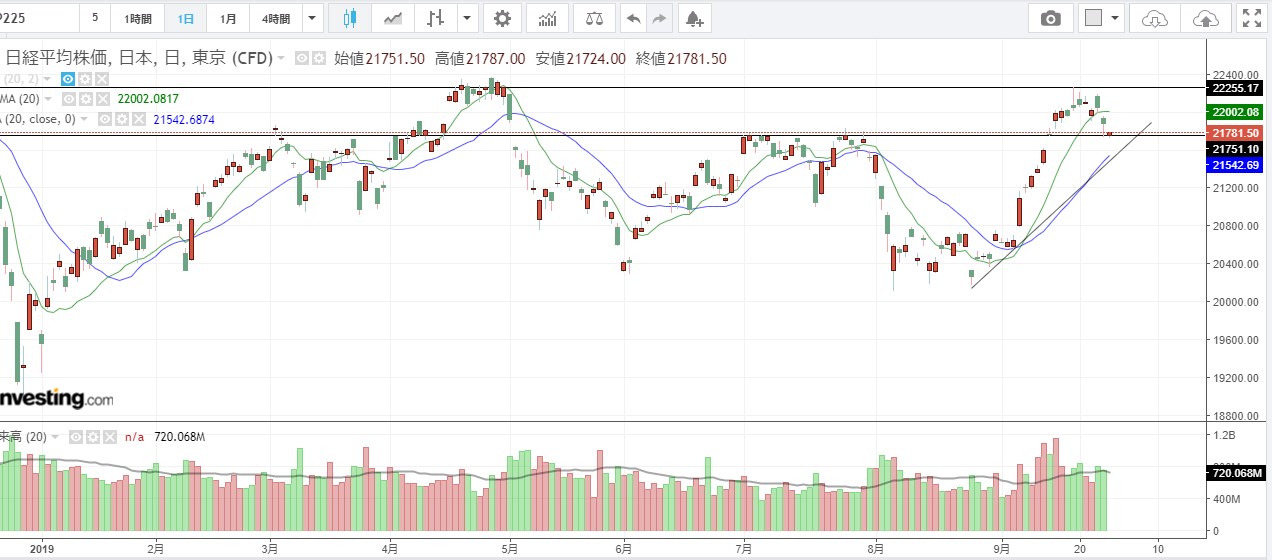
Task: Switch to the 4時間 interval
Action: (x=276, y=18)
